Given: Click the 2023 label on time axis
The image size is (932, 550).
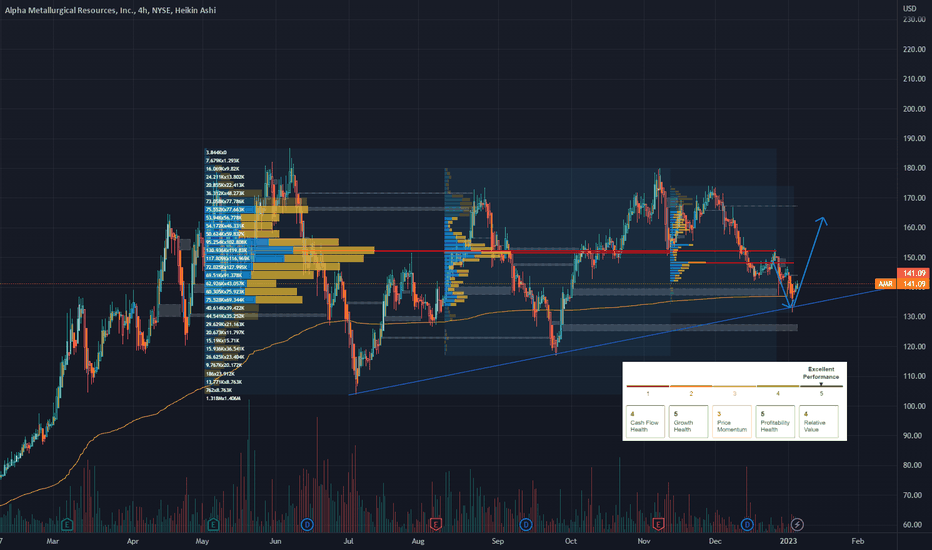Looking at the screenshot, I should coord(788,541).
